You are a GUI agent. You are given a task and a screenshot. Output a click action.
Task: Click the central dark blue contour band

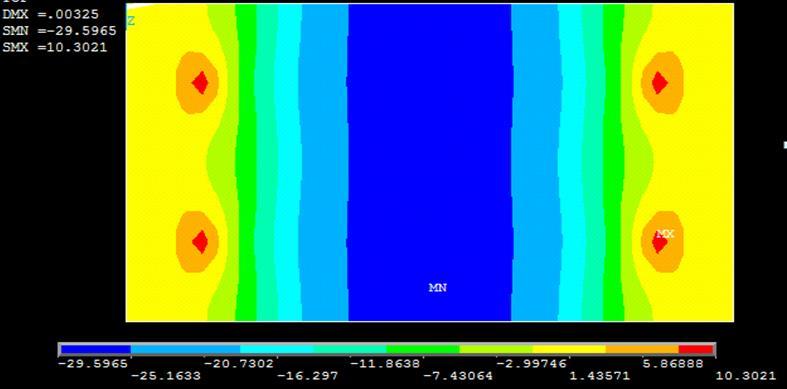tap(430, 162)
